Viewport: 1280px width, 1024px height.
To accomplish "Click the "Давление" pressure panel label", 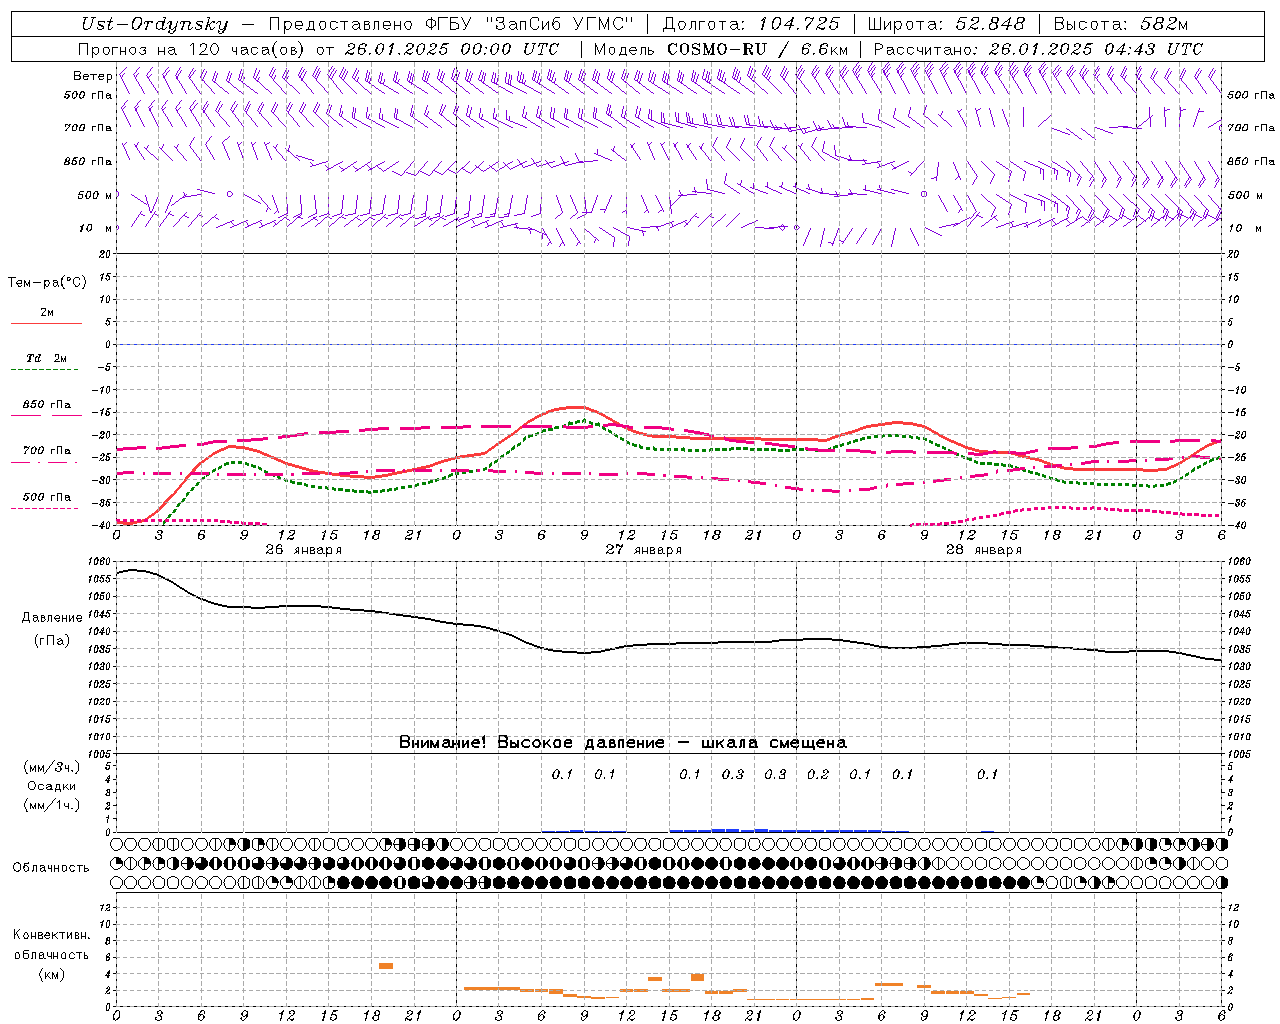I will [52, 617].
